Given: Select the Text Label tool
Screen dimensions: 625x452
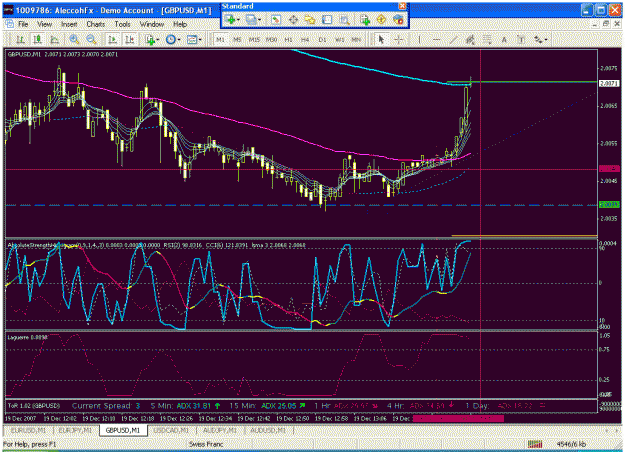Looking at the screenshot, I should click(521, 39).
